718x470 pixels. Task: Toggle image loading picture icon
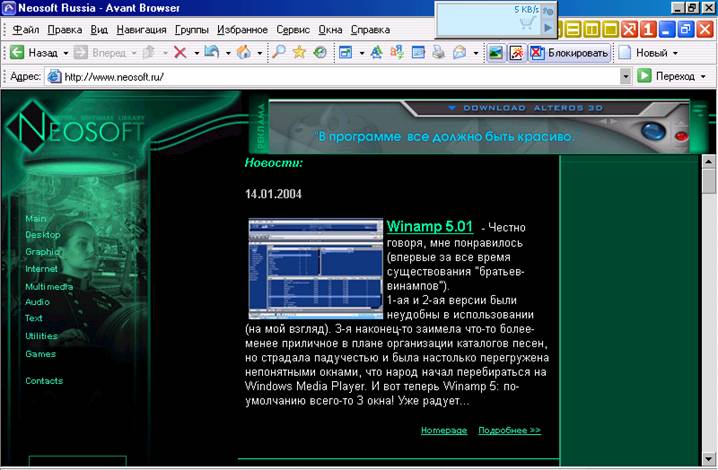coord(495,53)
